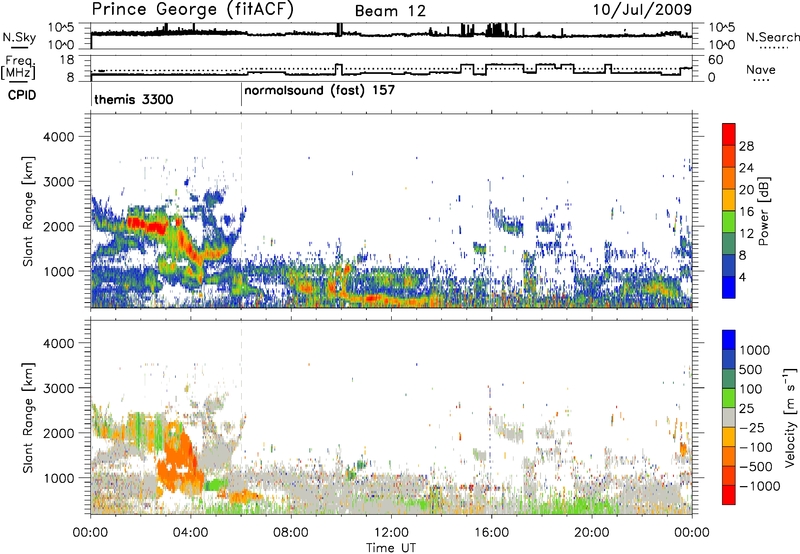
Task: Click the 'Prince George (fitACF)' title text
Action: click(x=193, y=10)
